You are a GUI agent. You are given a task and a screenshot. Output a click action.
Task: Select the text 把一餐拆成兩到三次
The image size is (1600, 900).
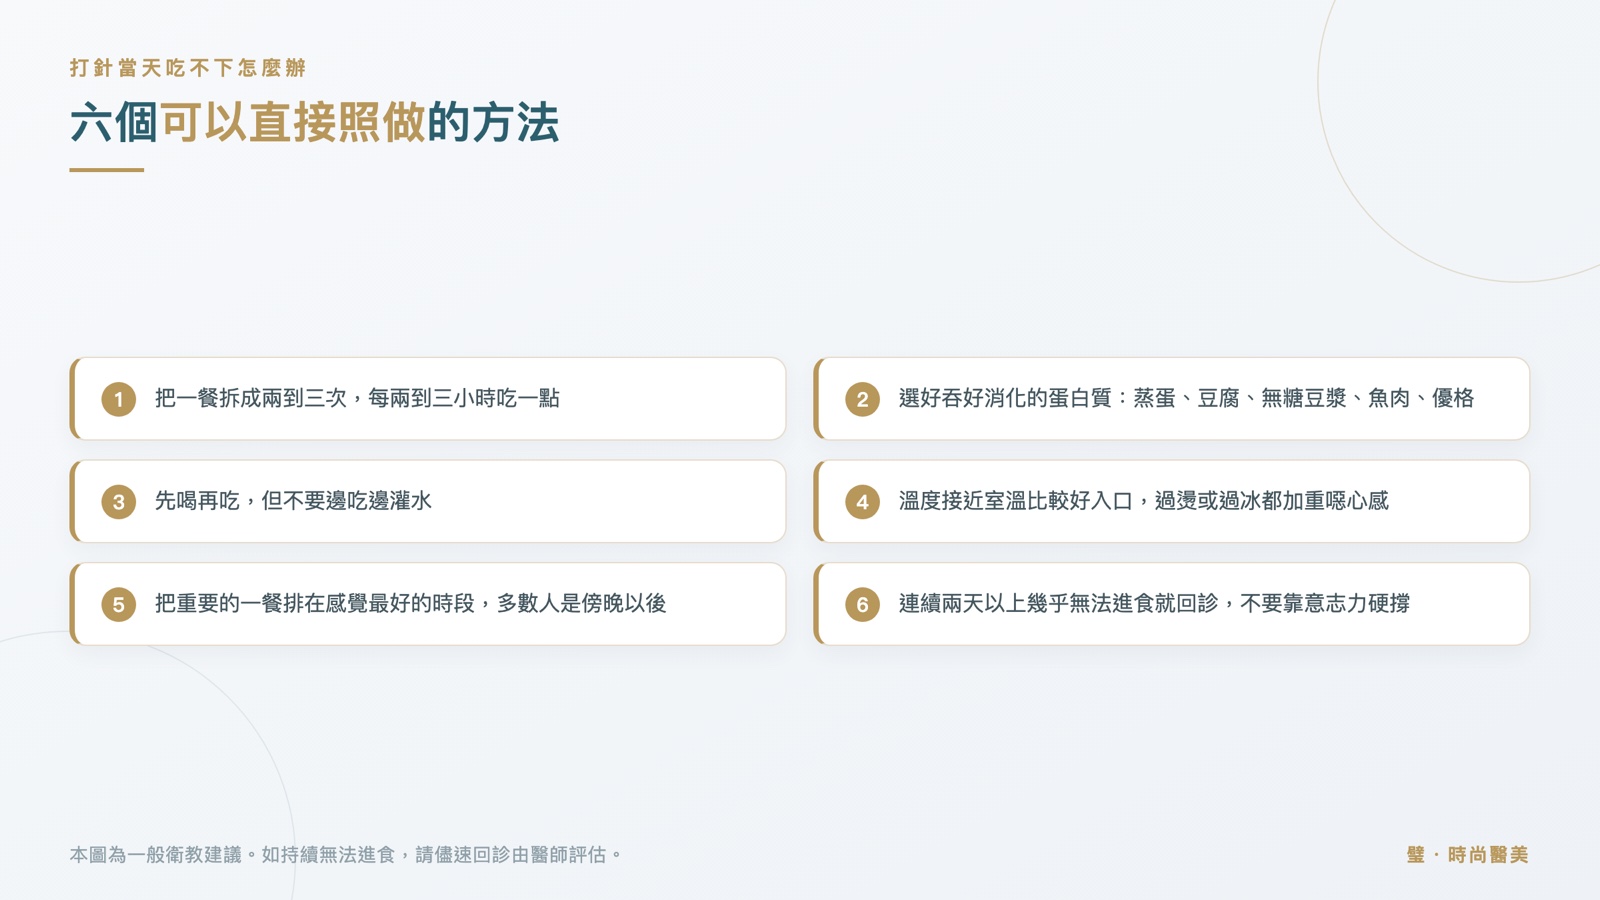[251, 398]
